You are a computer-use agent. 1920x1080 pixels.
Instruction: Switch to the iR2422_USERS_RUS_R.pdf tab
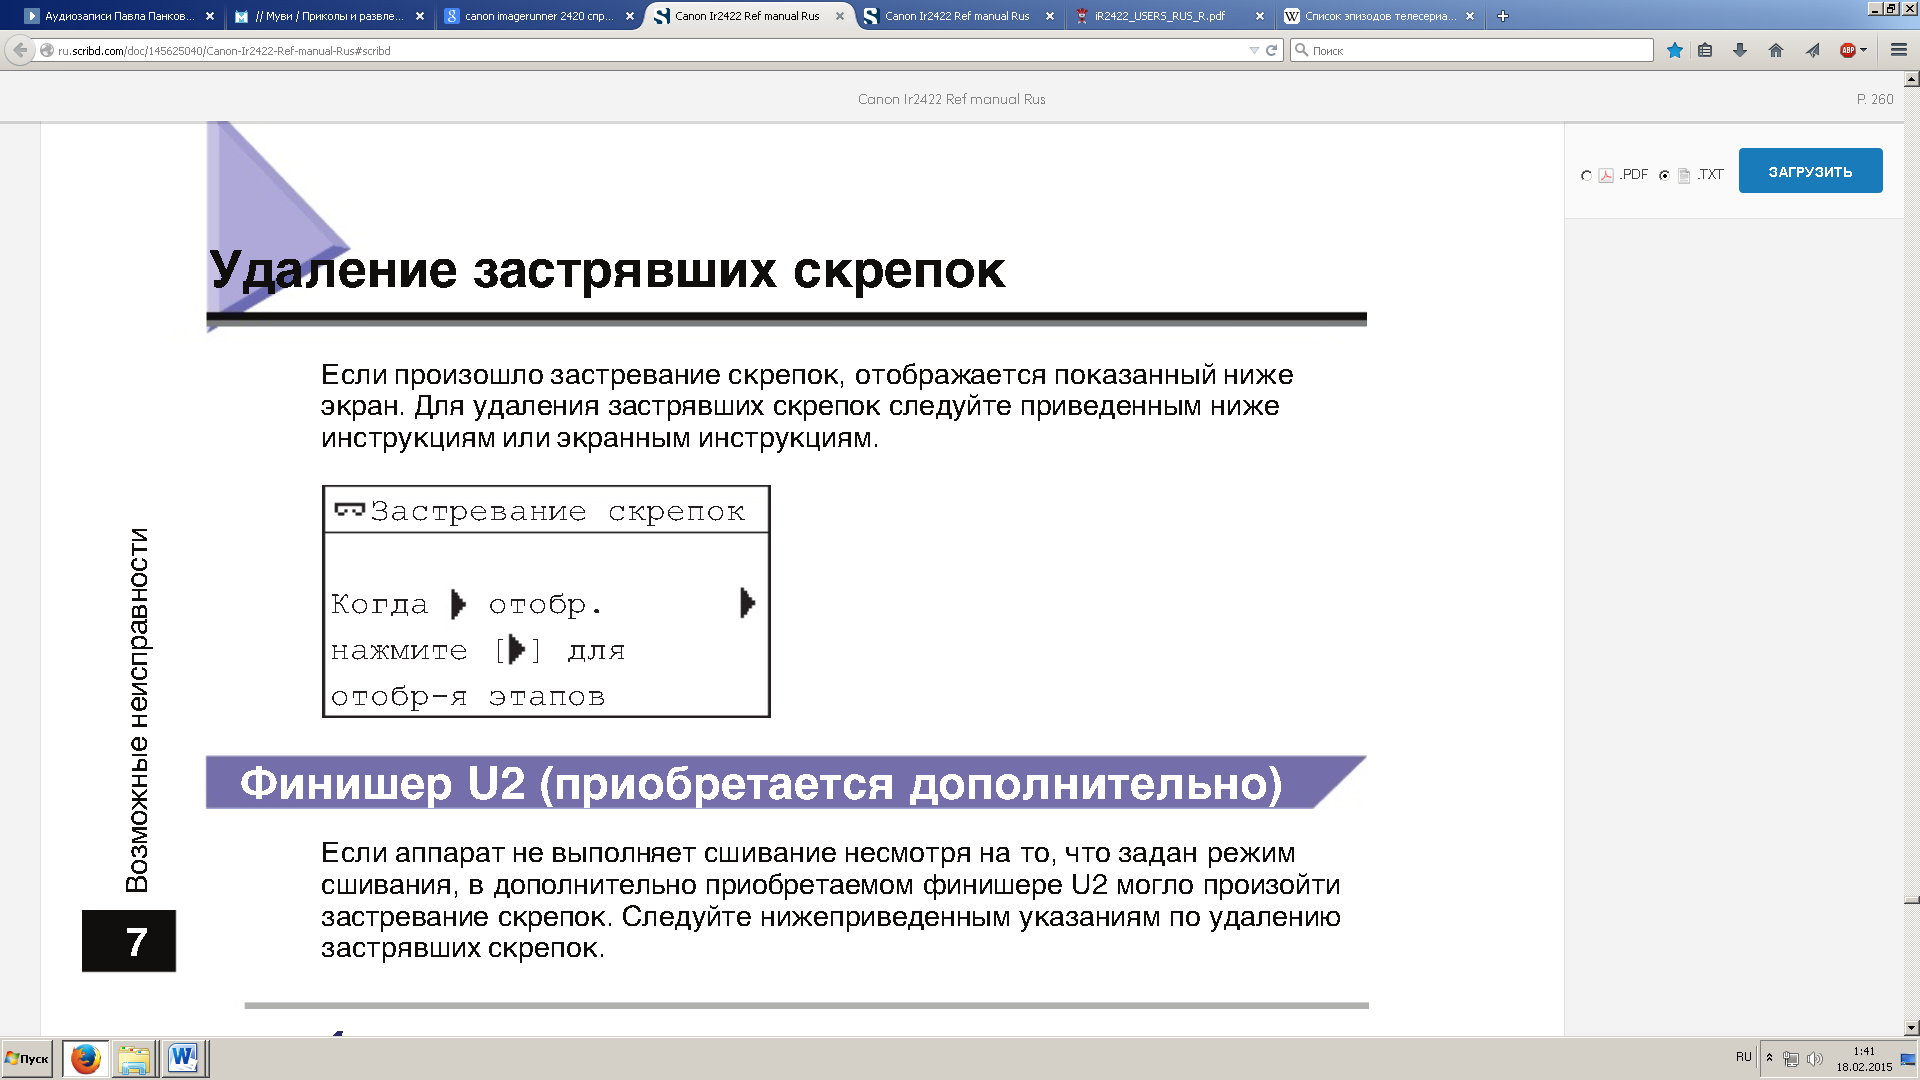[x=1160, y=16]
